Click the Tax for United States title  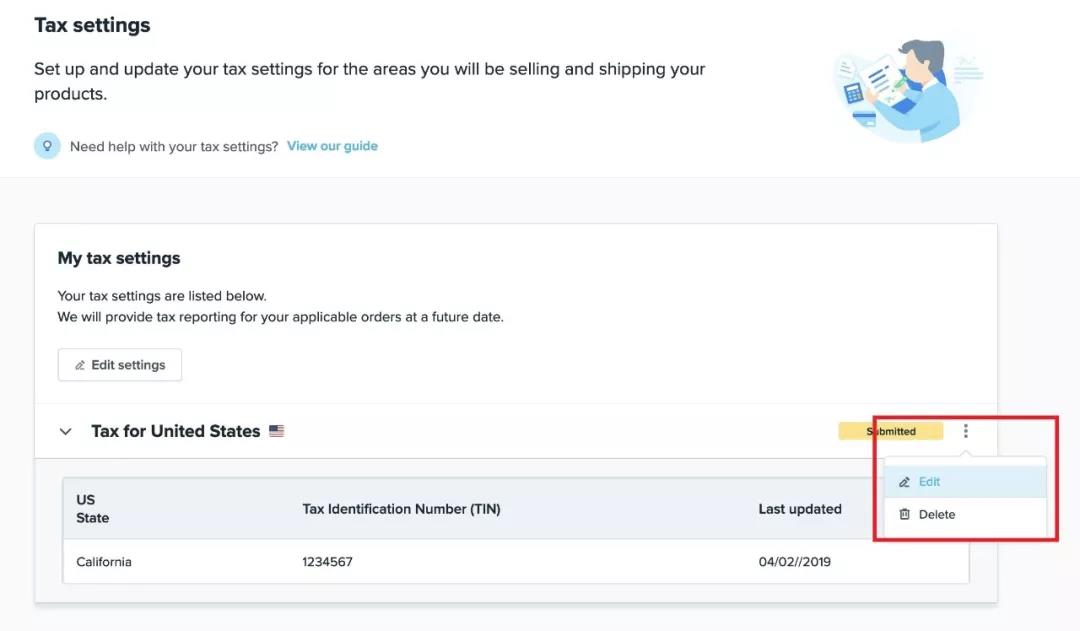coord(175,432)
